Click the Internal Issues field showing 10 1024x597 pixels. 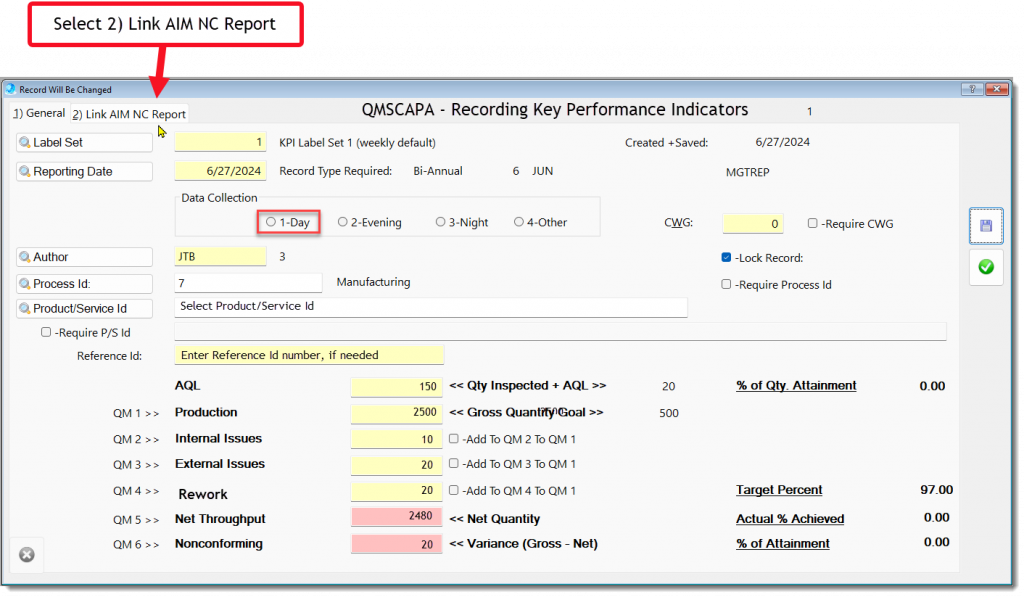(396, 438)
